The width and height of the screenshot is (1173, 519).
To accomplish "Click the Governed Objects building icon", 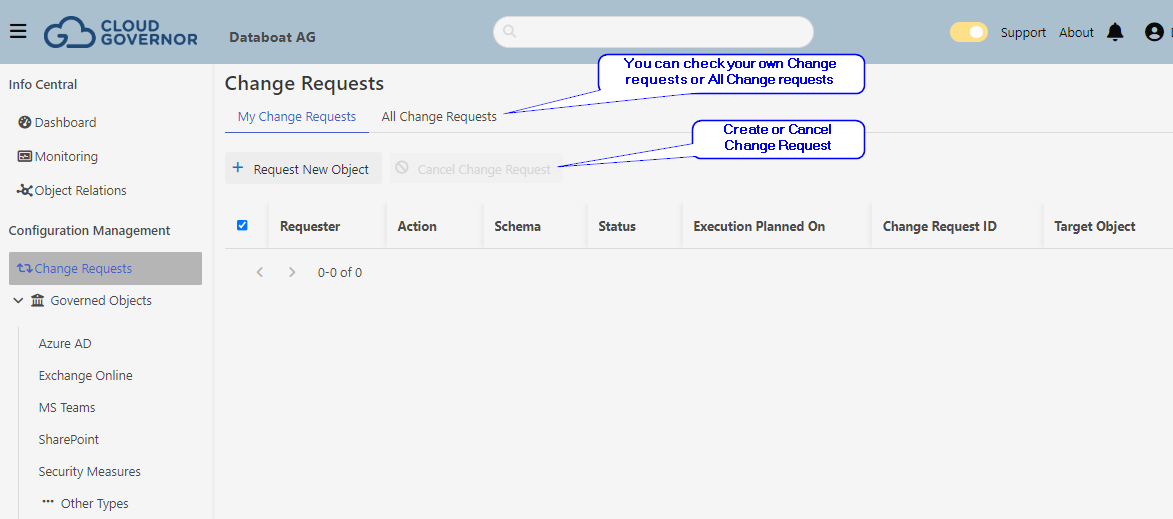I will (37, 301).
